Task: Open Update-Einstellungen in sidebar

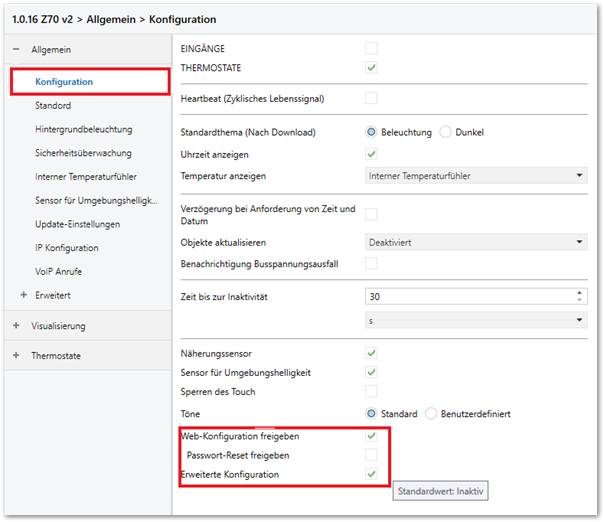Action: click(77, 224)
